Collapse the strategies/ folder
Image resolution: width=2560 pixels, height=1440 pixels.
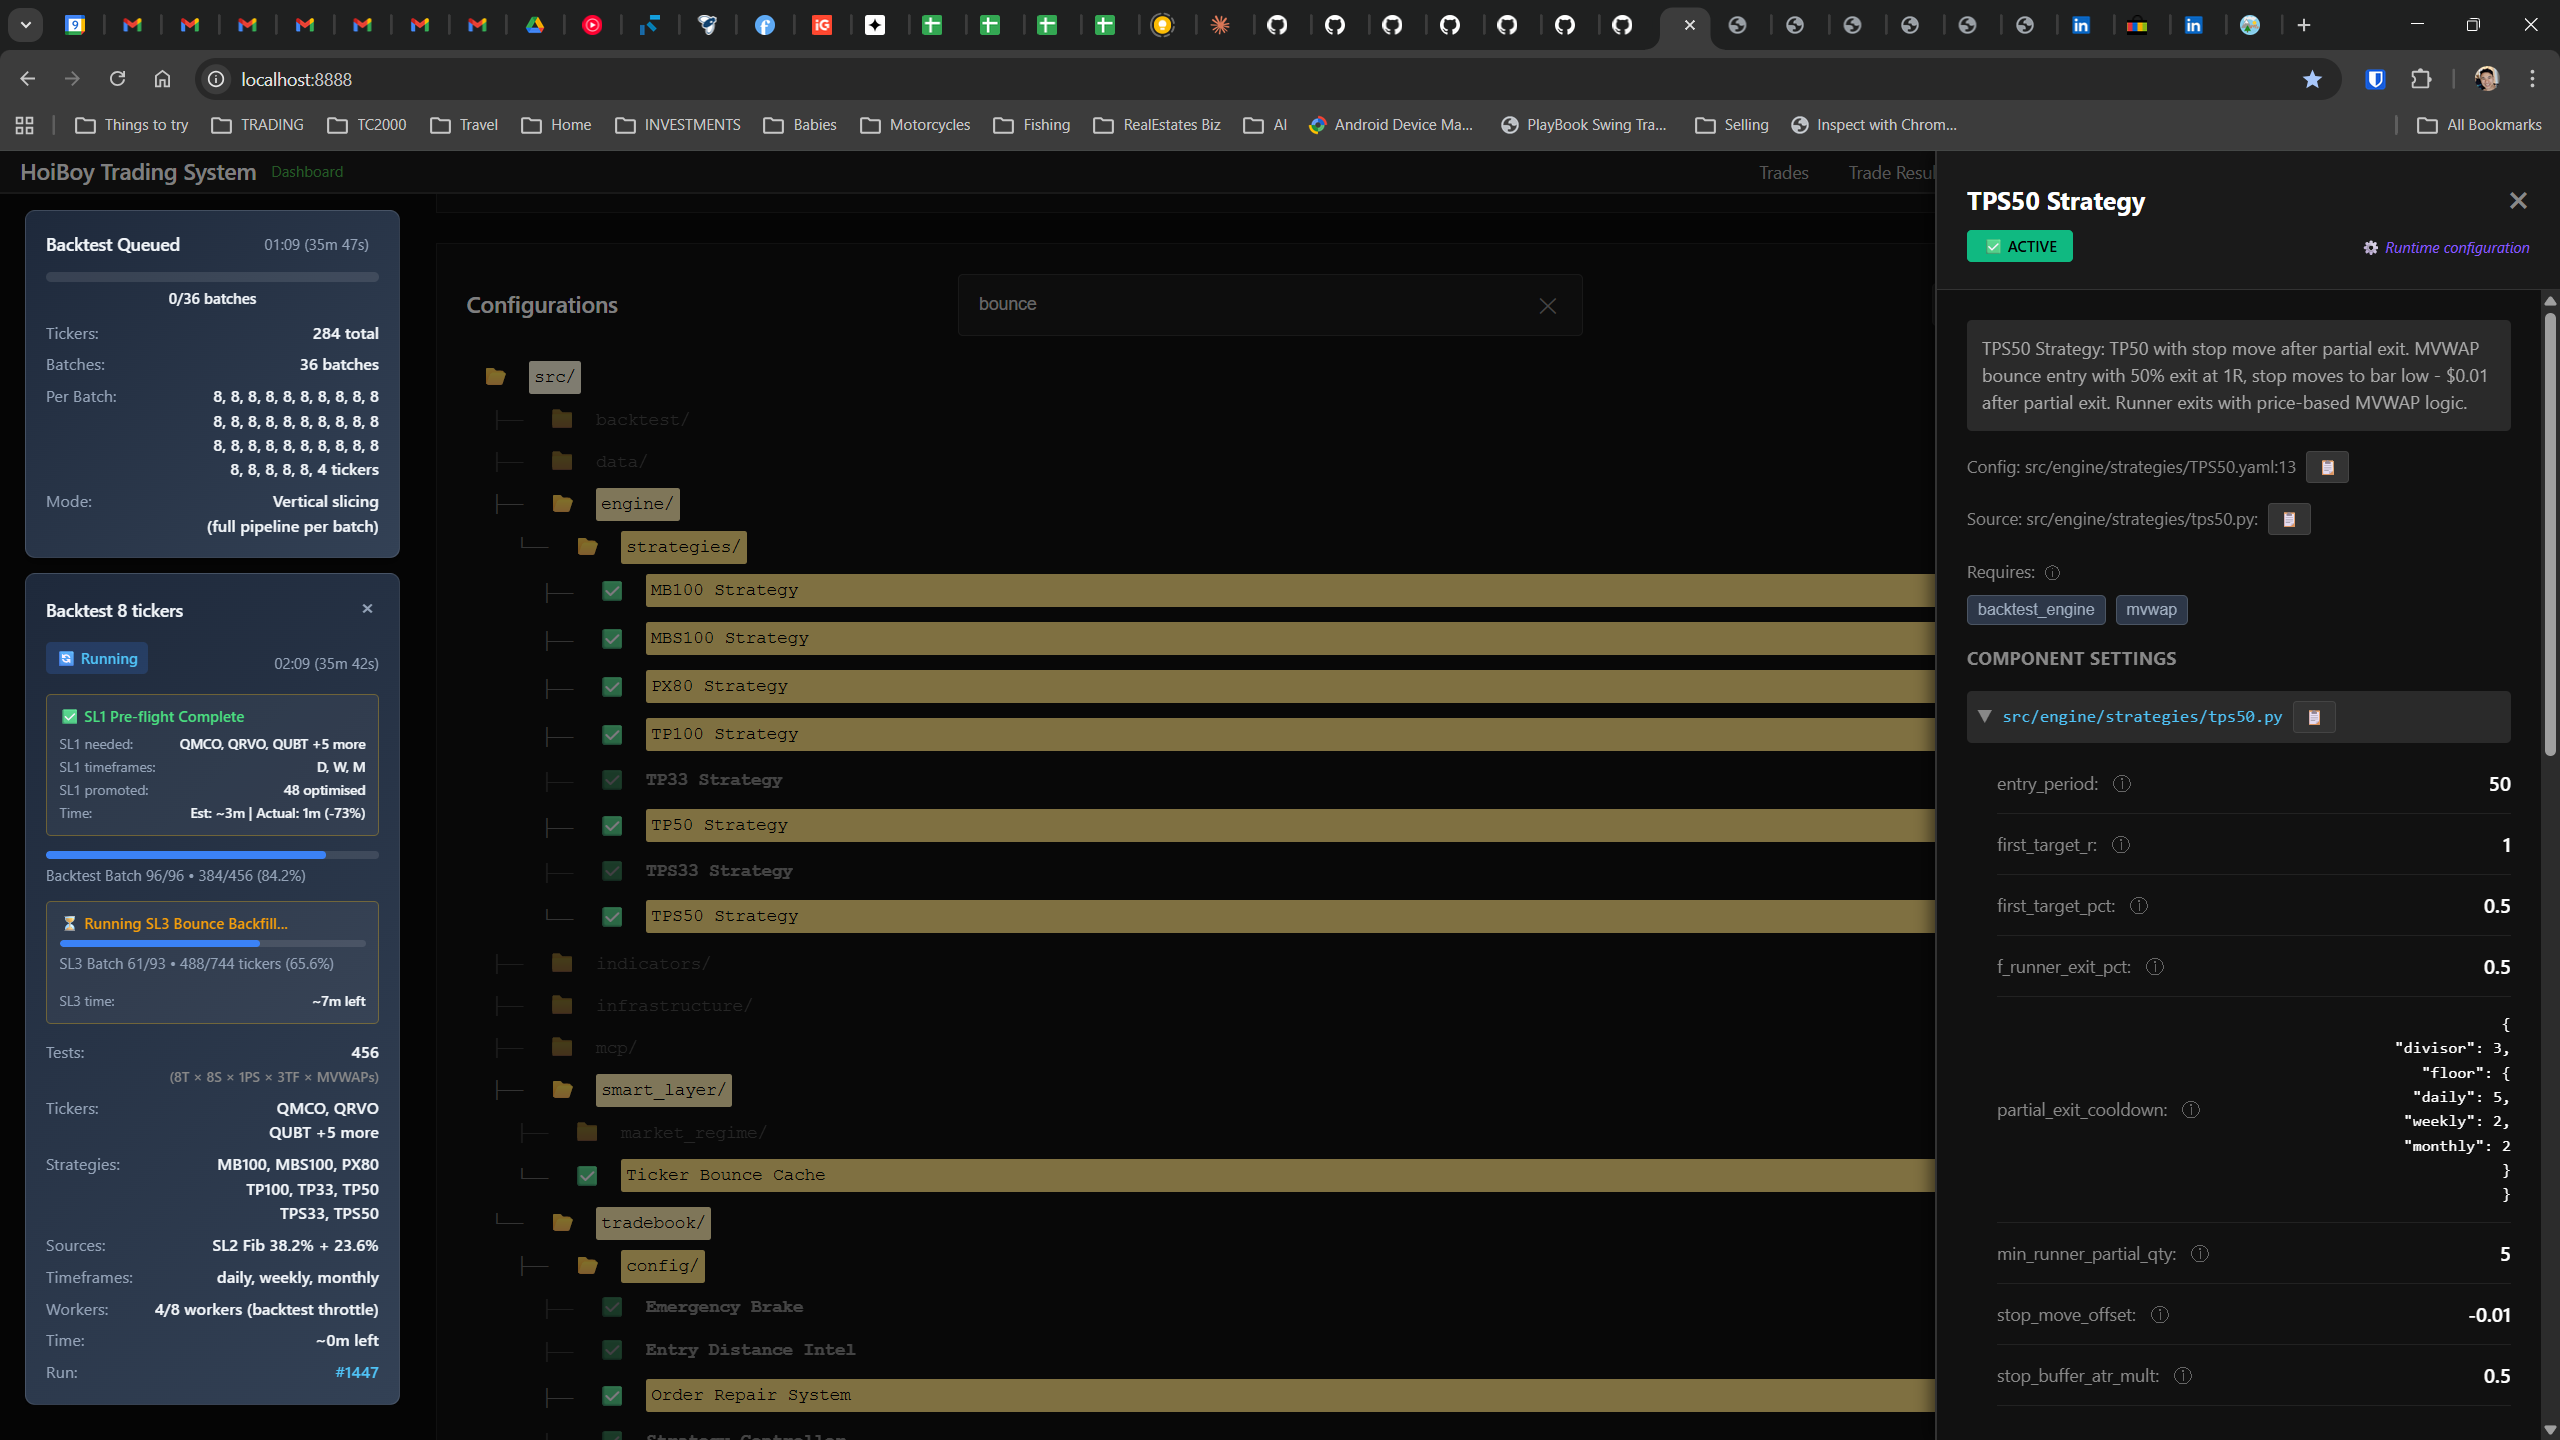[x=587, y=547]
